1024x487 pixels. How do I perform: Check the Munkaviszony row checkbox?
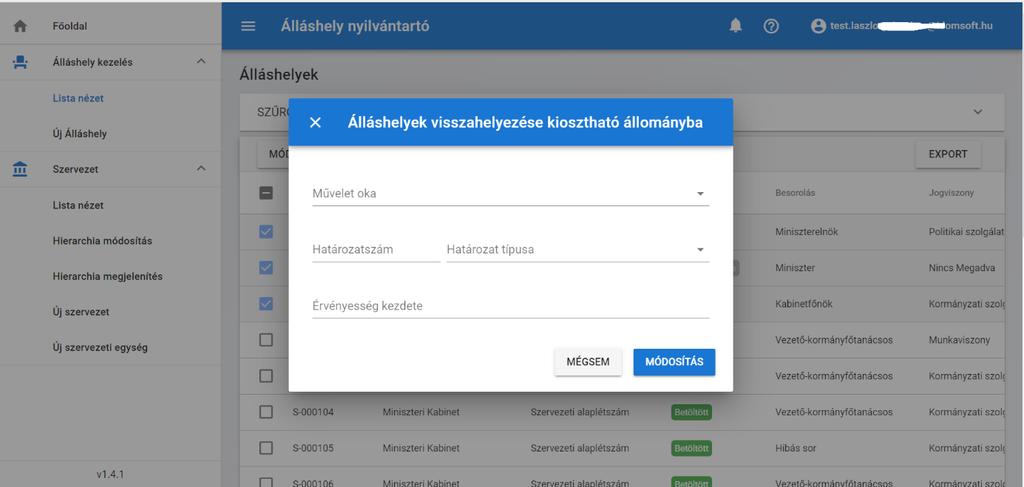(x=266, y=340)
